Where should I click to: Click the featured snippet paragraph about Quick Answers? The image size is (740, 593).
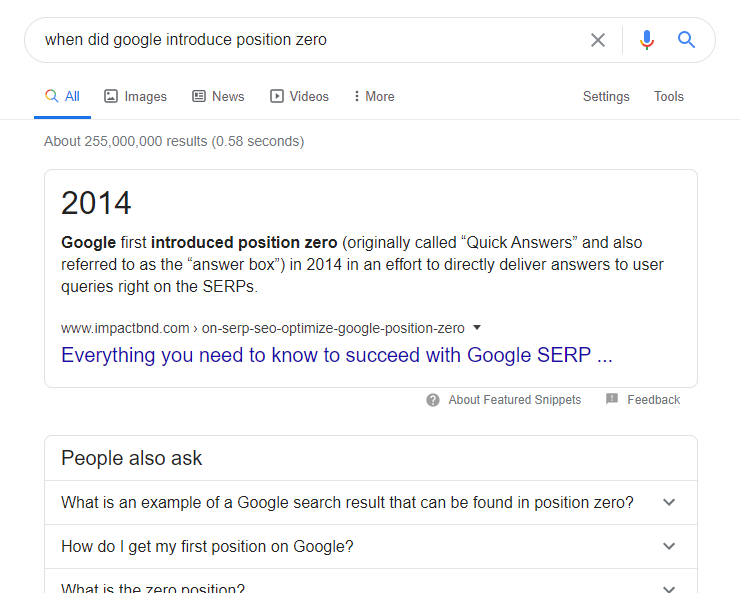pos(362,264)
